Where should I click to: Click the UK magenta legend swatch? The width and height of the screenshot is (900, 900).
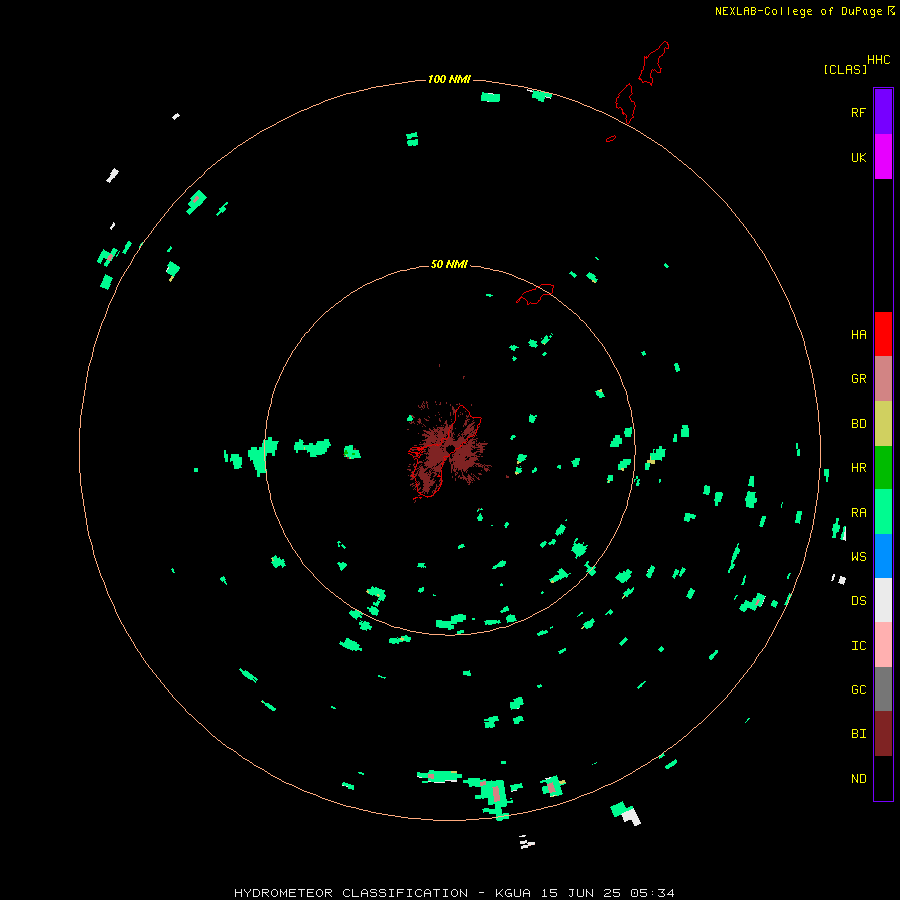[883, 157]
